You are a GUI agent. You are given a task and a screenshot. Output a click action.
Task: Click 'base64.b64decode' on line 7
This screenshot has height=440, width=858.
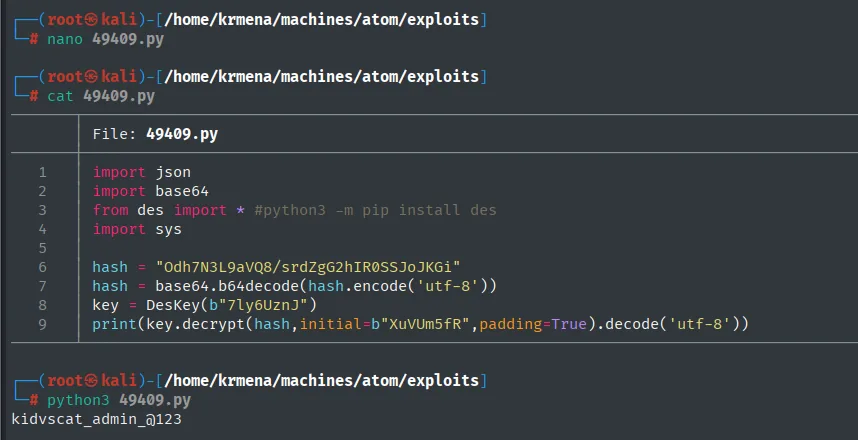[227, 286]
